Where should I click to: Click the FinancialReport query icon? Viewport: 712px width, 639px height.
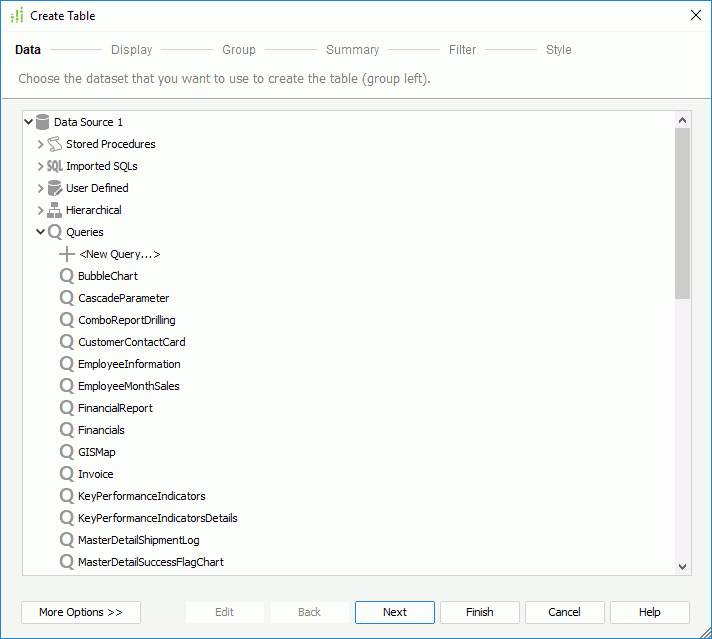[x=67, y=408]
